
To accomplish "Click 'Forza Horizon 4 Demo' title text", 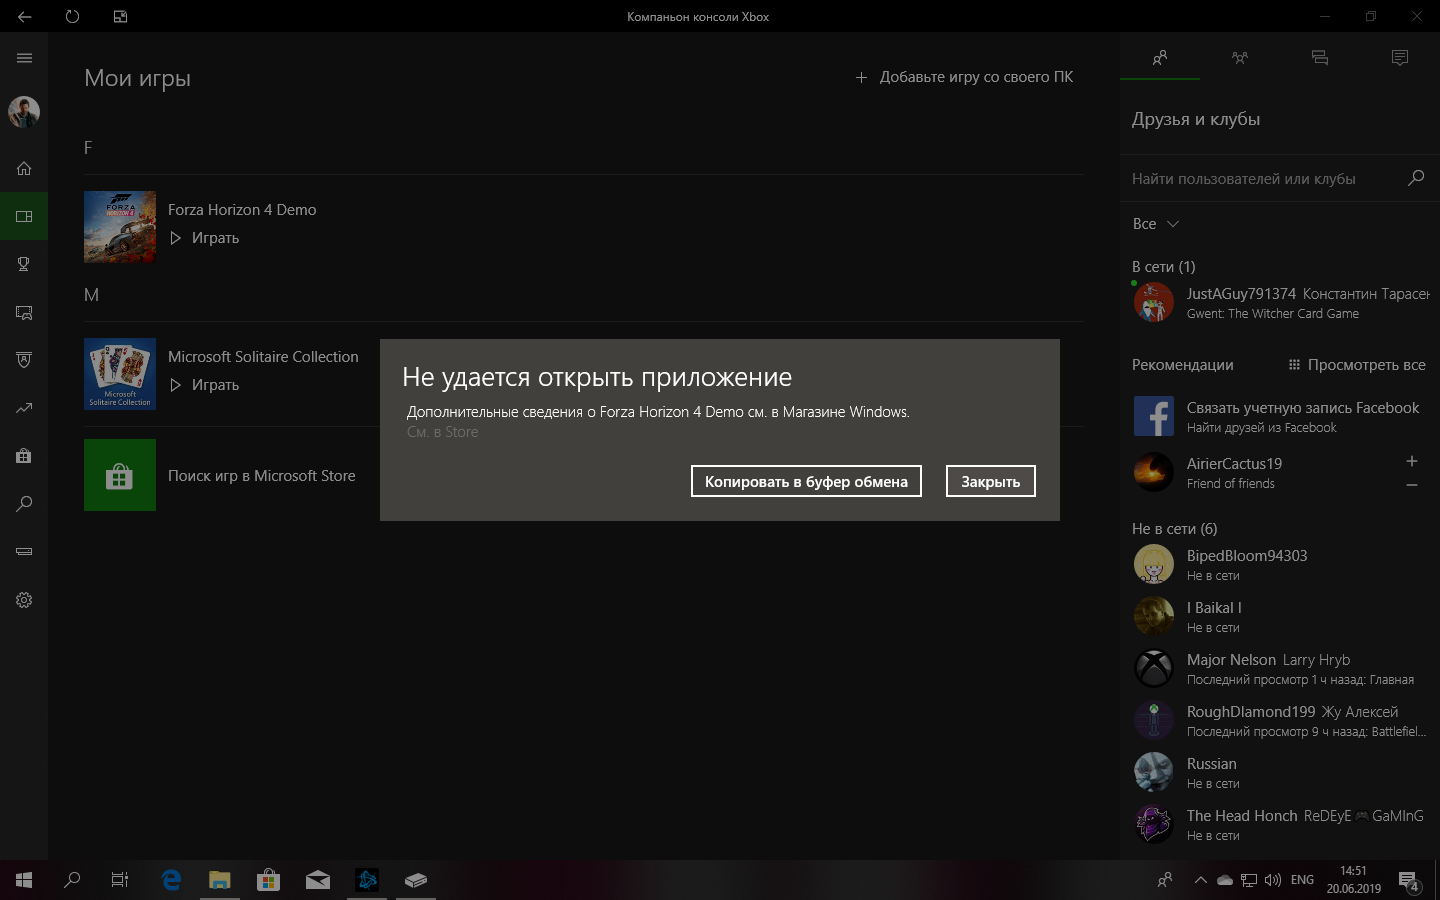I will [242, 210].
